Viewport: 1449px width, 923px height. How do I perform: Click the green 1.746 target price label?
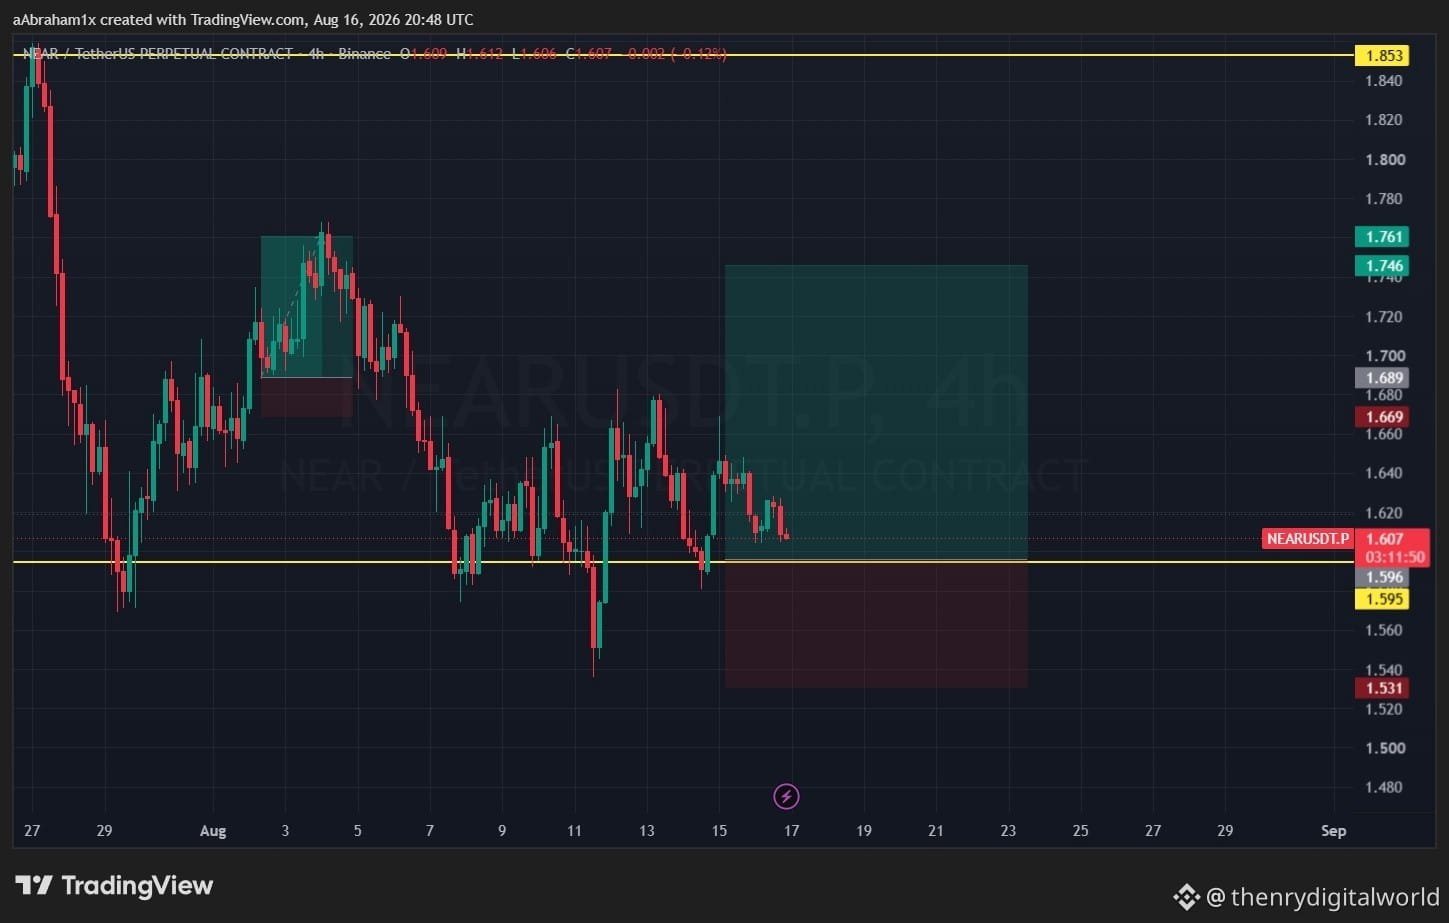coord(1382,266)
